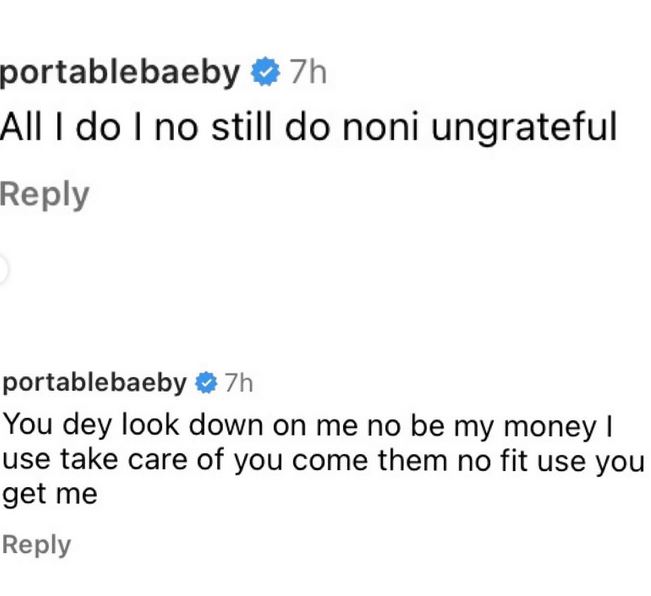The image size is (651, 596).
Task: Click the partial circle icon at left edge
Action: click(3, 270)
